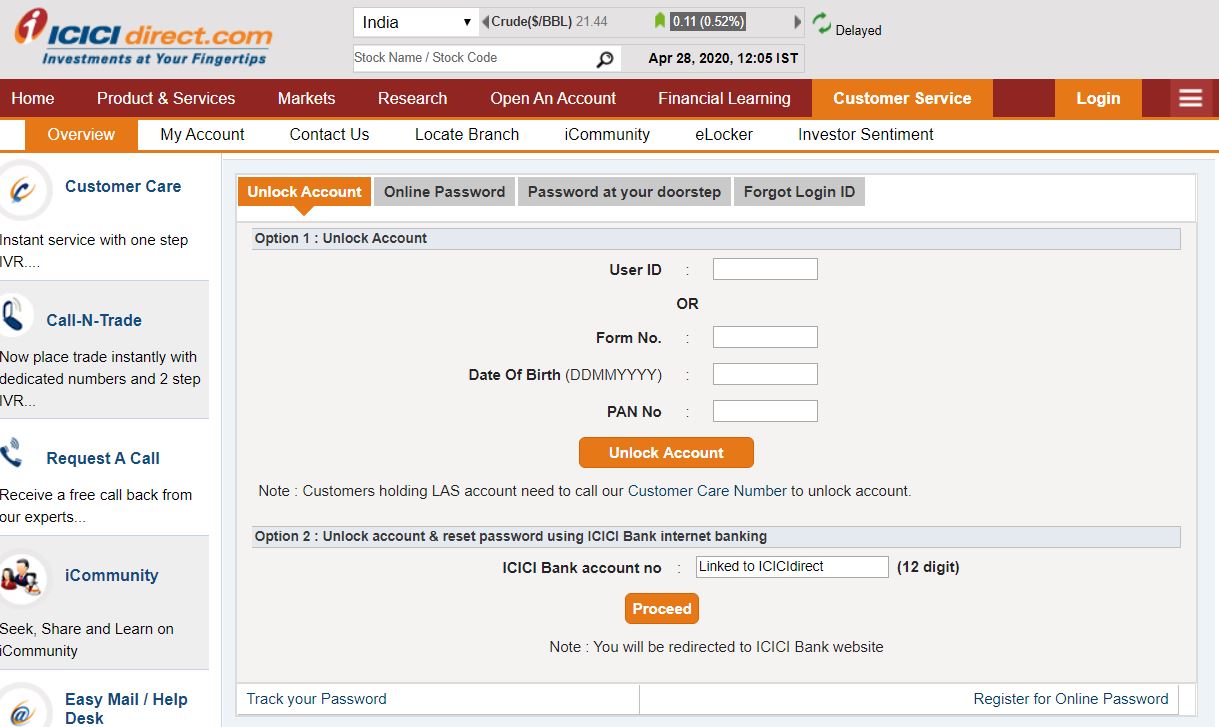This screenshot has width=1219, height=727.
Task: Open Track your Password link
Action: [316, 699]
